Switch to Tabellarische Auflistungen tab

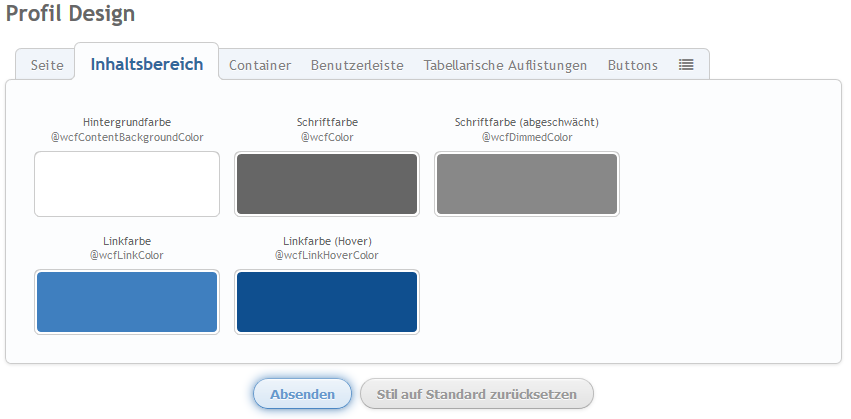click(x=505, y=65)
